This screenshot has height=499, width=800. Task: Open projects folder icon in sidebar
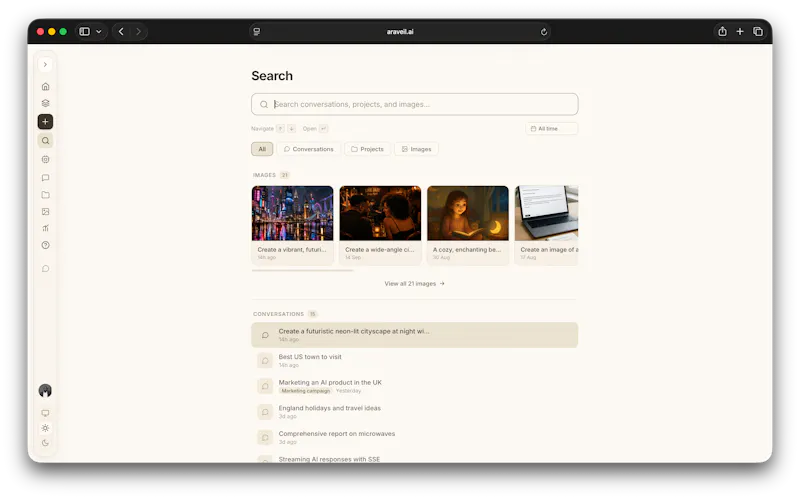(x=45, y=194)
